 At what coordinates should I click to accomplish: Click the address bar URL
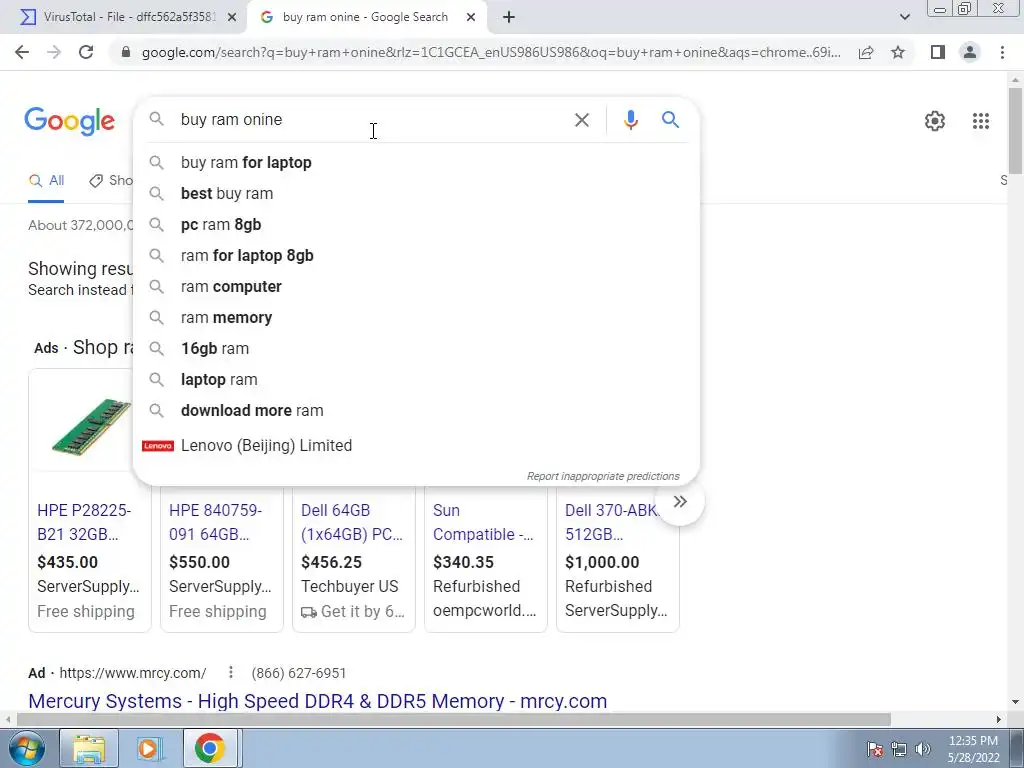490,52
